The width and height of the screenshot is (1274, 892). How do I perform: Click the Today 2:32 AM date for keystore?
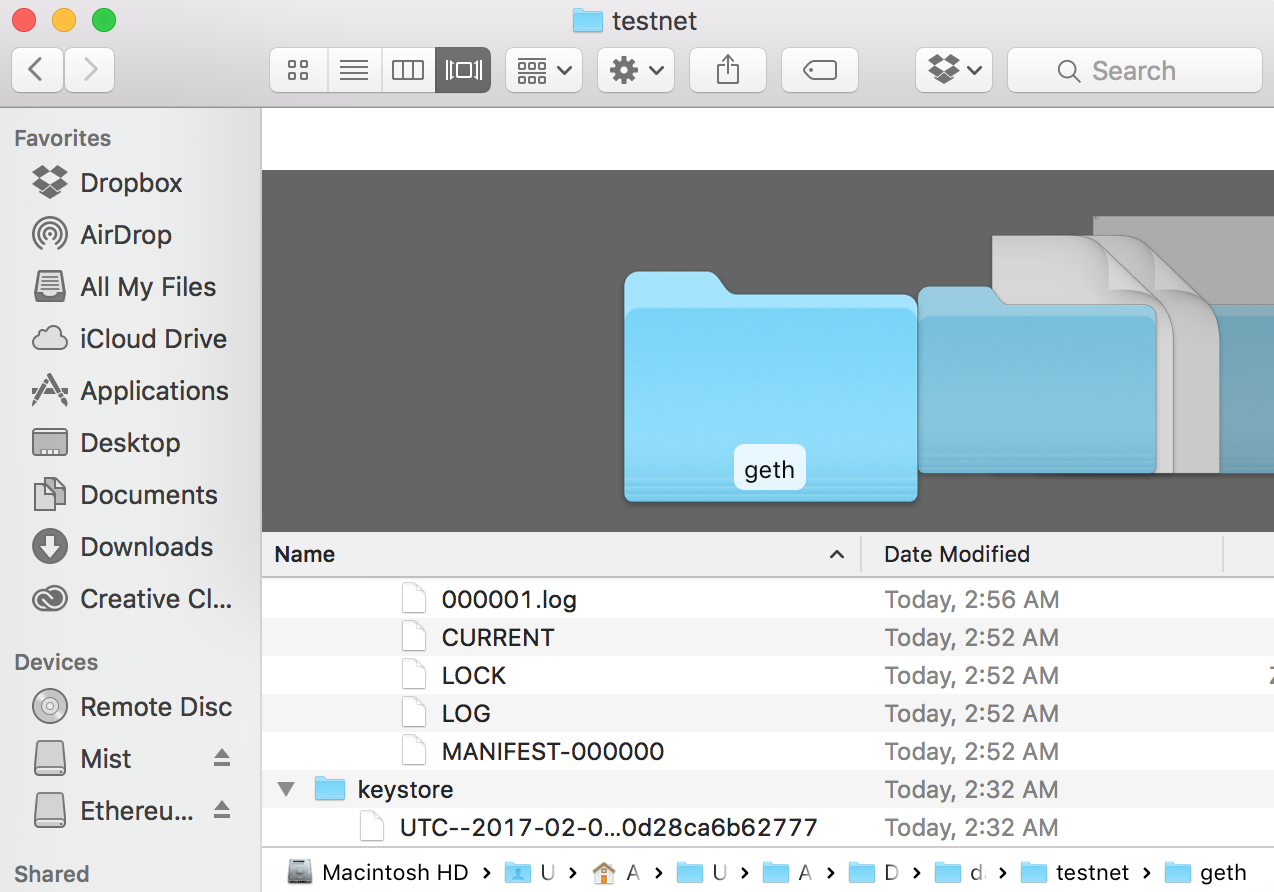point(972,790)
